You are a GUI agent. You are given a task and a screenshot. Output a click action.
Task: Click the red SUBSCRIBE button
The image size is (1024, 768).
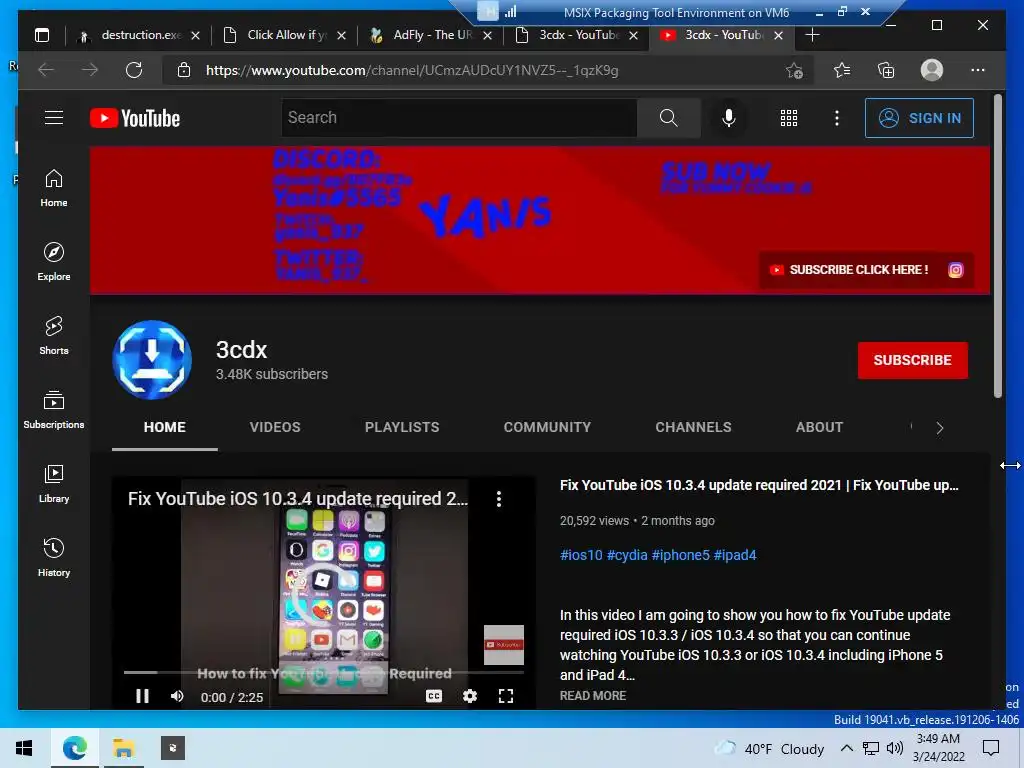(x=912, y=360)
